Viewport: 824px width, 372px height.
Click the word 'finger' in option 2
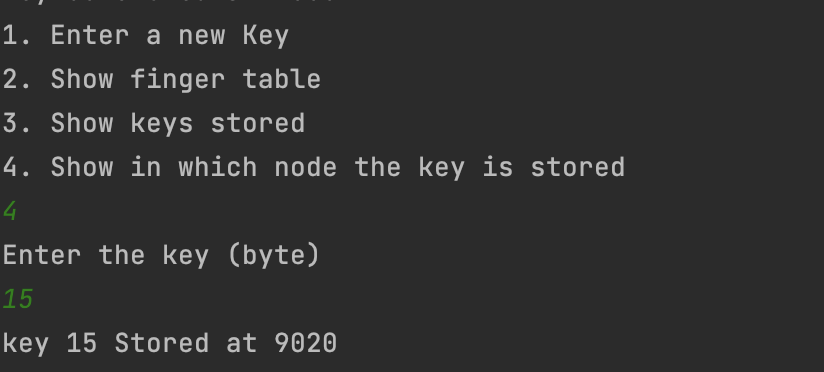click(178, 80)
